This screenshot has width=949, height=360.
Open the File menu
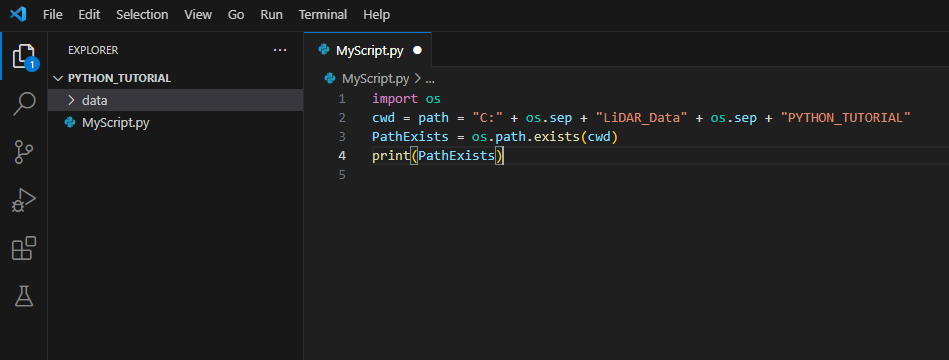[x=53, y=15]
